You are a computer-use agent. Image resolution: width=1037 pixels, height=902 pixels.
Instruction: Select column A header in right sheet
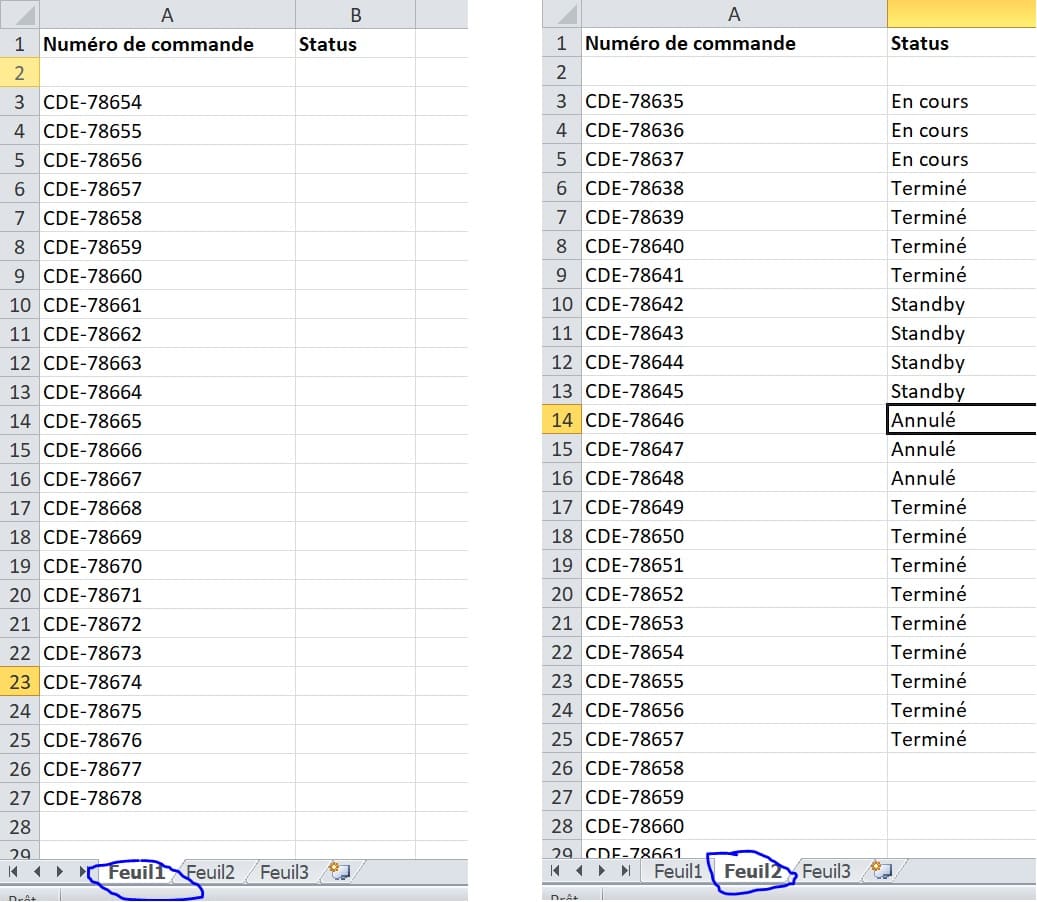point(734,14)
